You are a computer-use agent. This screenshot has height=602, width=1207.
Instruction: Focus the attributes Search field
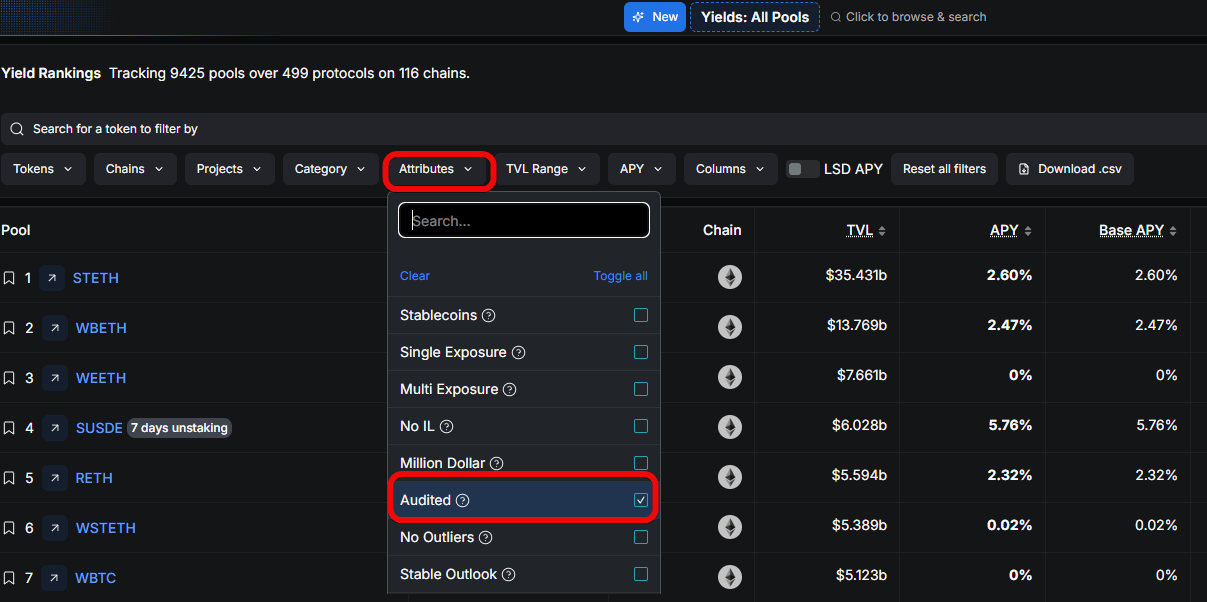coord(524,220)
